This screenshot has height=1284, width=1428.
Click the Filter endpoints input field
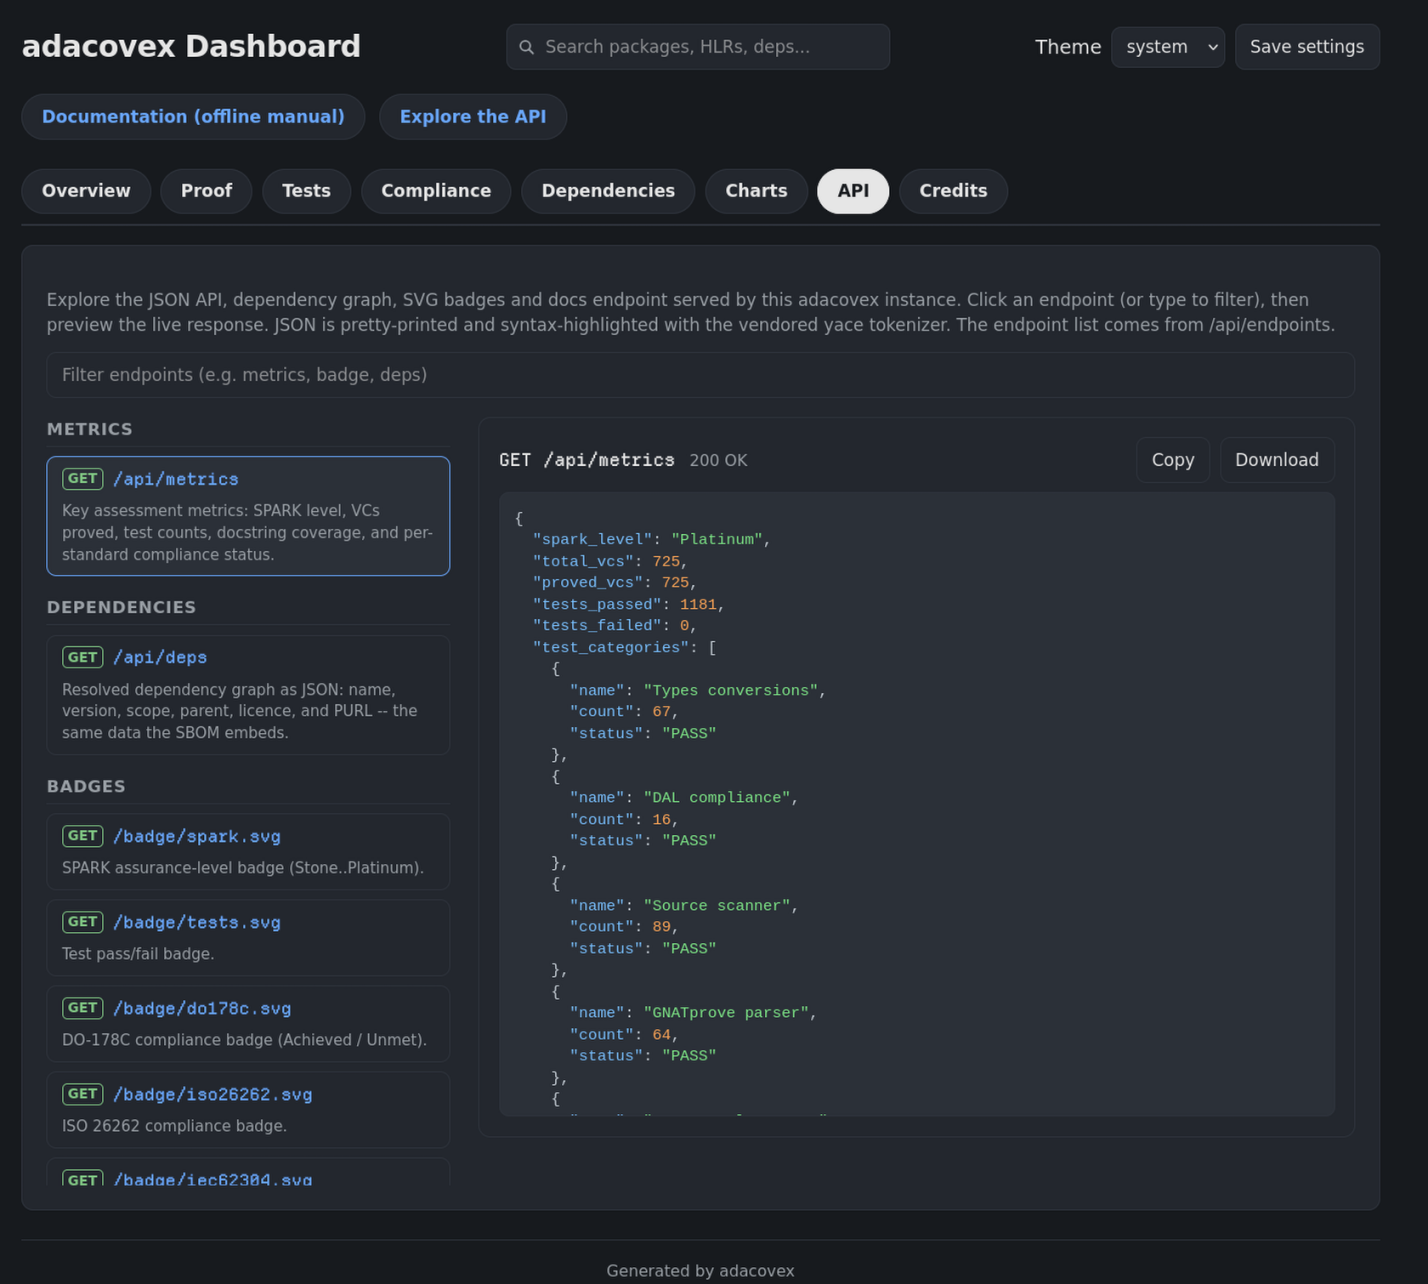pyautogui.click(x=700, y=375)
